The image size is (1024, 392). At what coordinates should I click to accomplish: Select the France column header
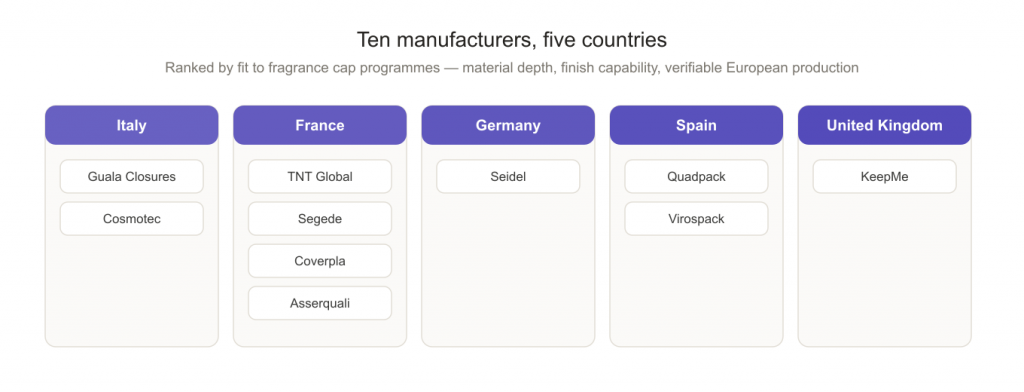pyautogui.click(x=320, y=125)
